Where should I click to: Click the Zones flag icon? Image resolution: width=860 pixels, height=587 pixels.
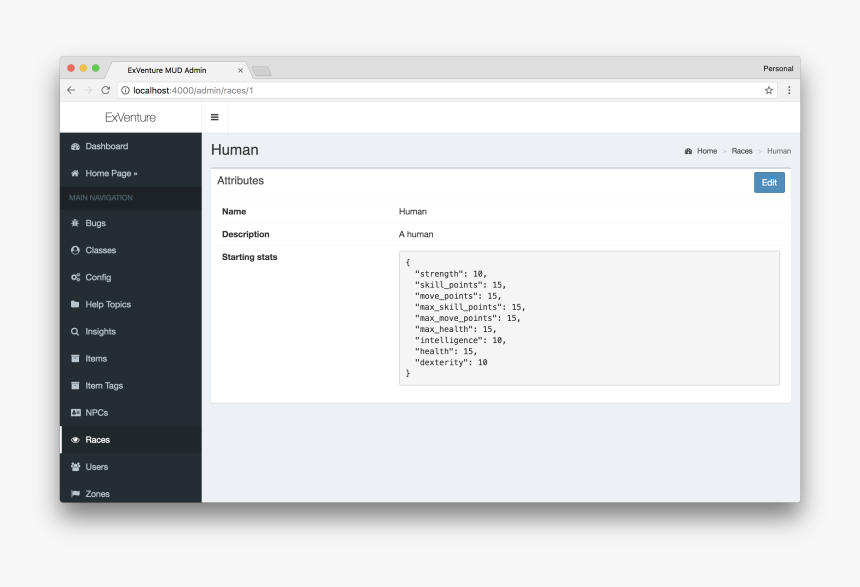click(75, 494)
